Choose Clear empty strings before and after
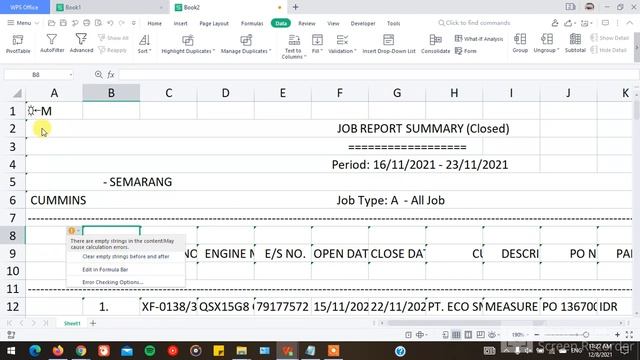640x360 pixels. click(x=126, y=257)
